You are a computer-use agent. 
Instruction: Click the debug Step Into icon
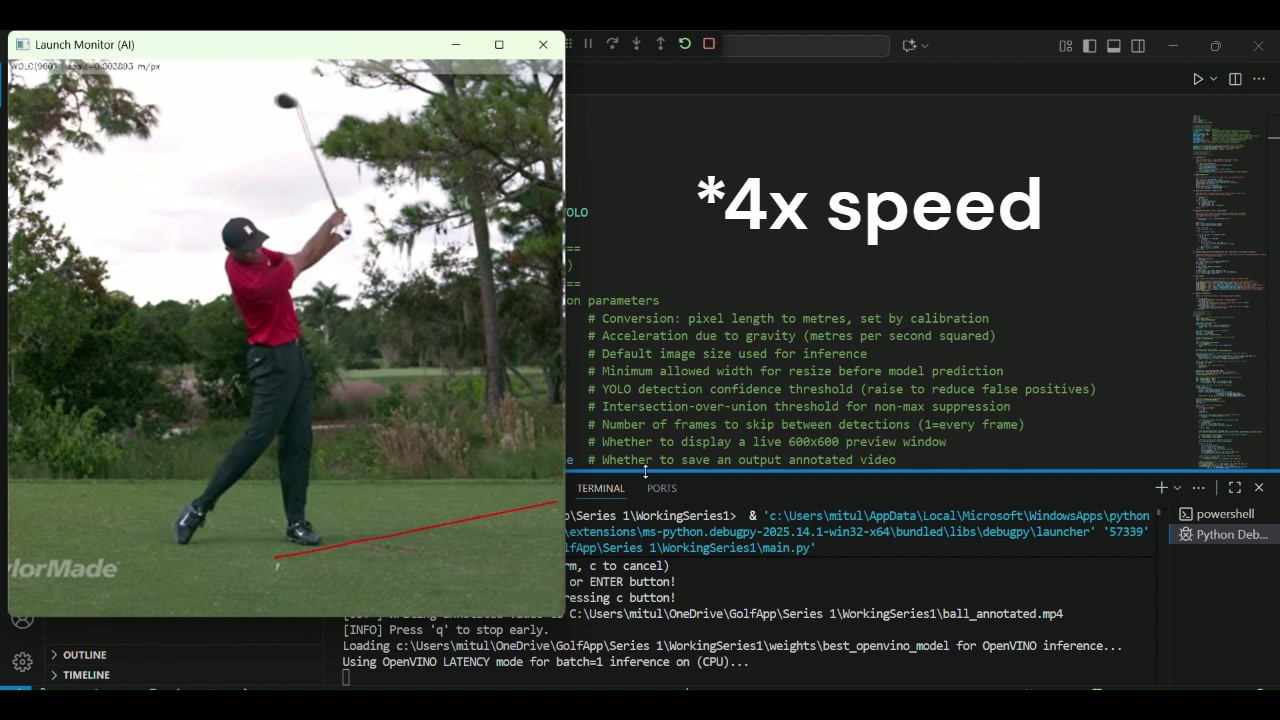(x=636, y=44)
